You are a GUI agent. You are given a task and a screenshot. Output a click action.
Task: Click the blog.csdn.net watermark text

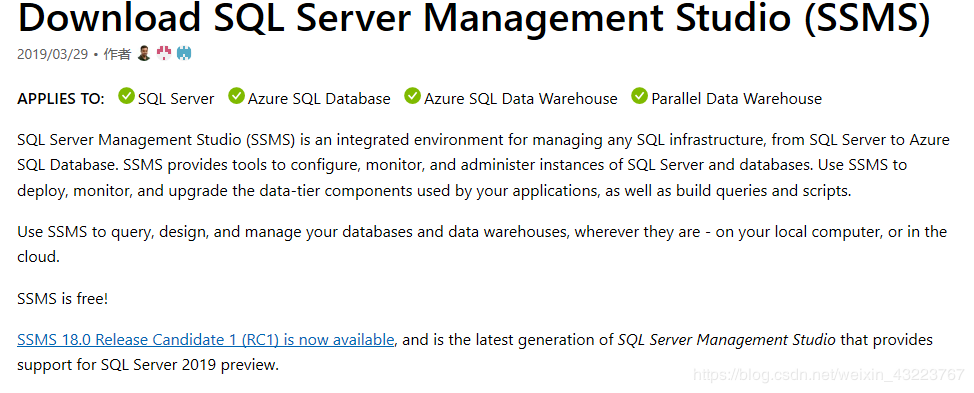(828, 375)
